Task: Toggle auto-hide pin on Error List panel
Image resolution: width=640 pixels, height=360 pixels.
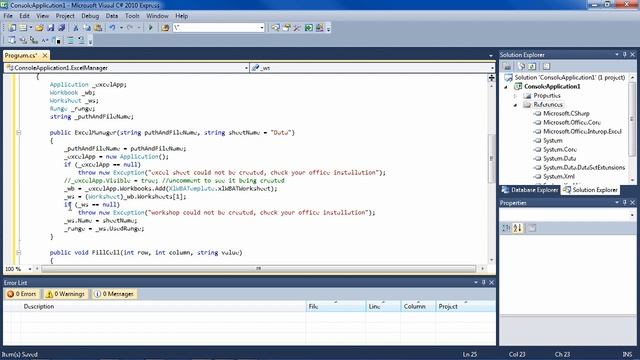Action: [x=484, y=282]
